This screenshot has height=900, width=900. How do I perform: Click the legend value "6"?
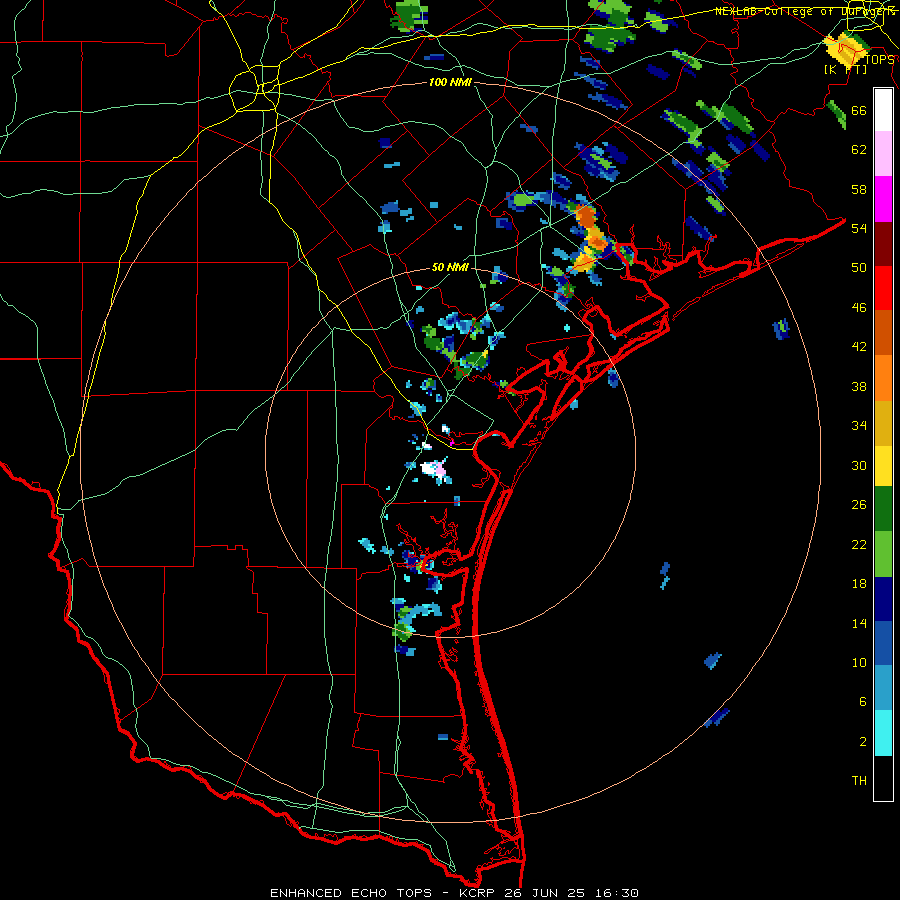point(863,702)
